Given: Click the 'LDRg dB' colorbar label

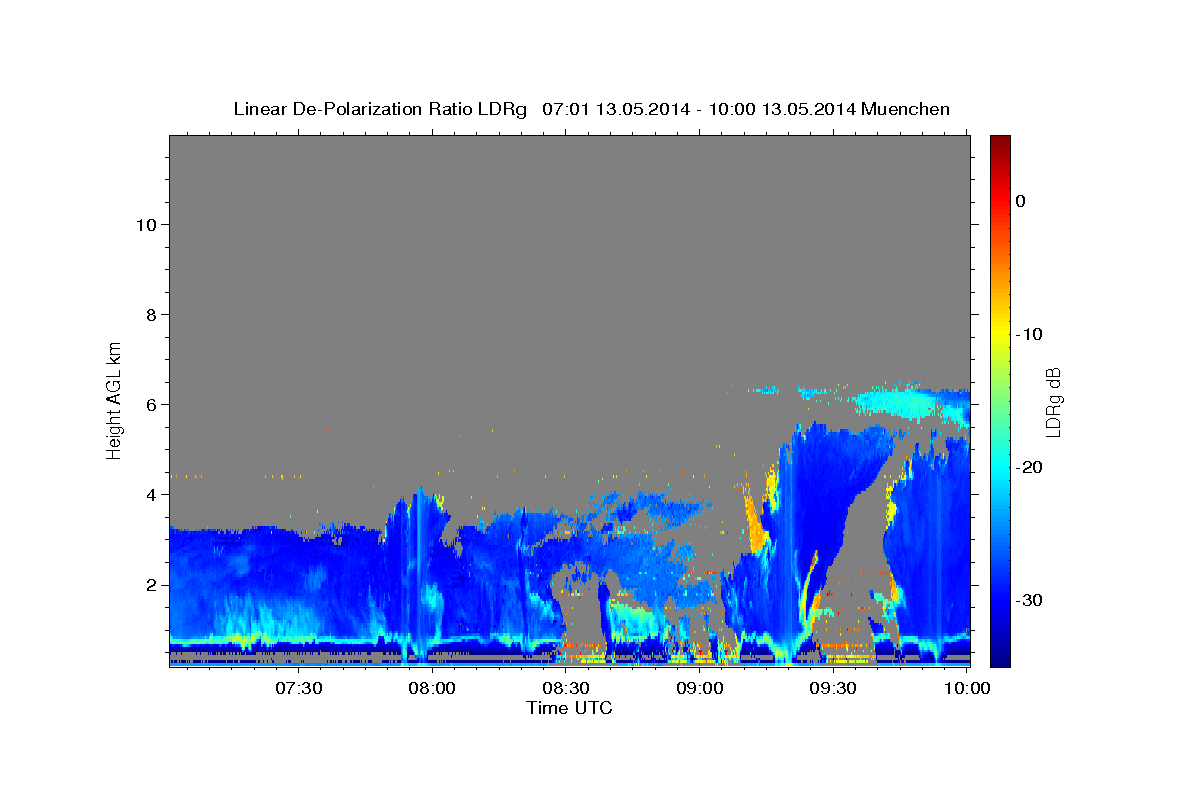Looking at the screenshot, I should (1053, 401).
